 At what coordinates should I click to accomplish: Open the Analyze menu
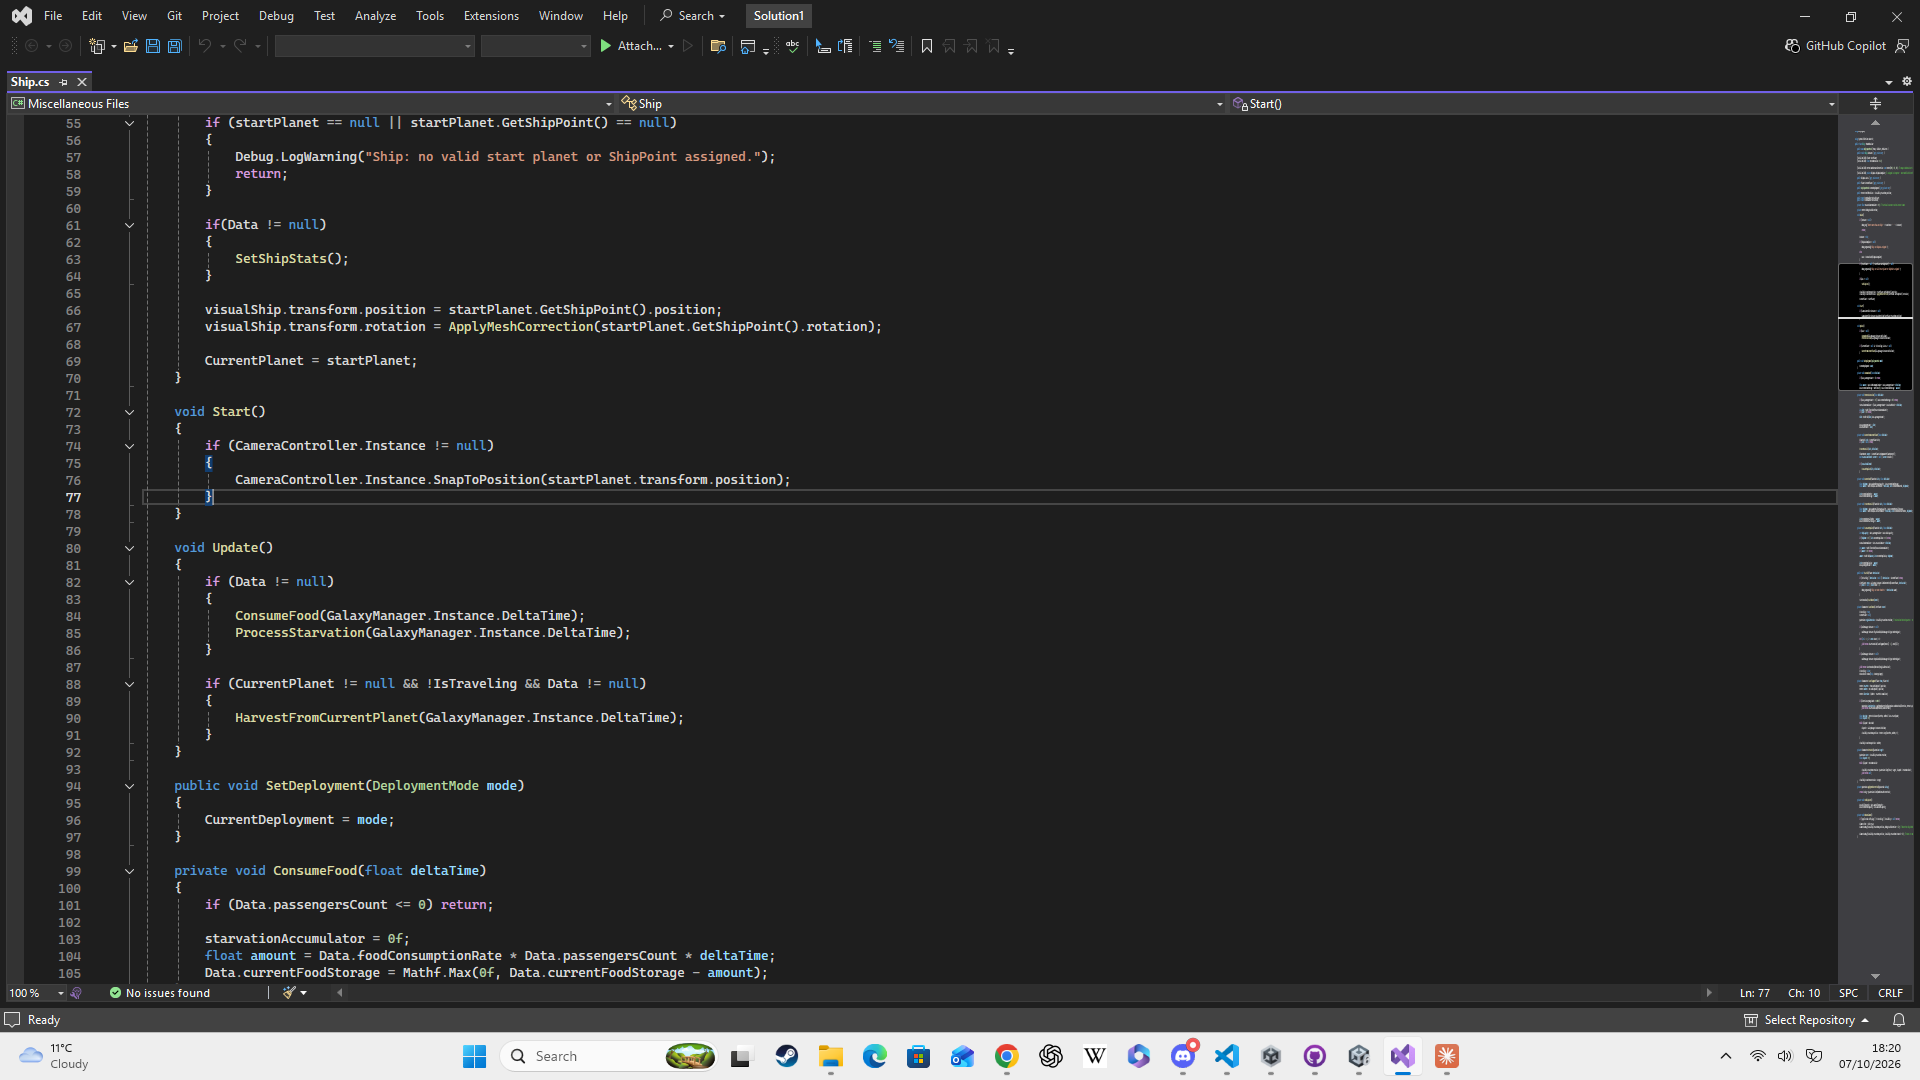coord(375,16)
